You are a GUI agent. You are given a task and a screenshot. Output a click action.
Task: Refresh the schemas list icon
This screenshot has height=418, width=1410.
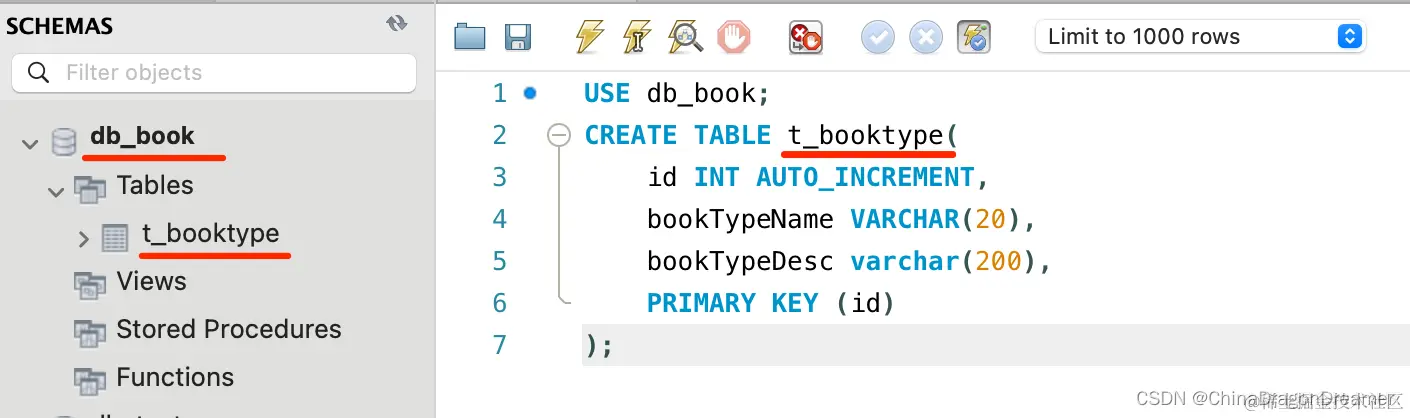click(397, 24)
